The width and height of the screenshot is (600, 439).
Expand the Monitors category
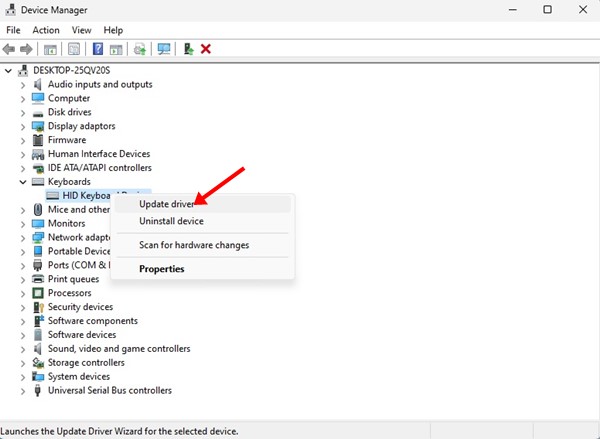(x=23, y=224)
